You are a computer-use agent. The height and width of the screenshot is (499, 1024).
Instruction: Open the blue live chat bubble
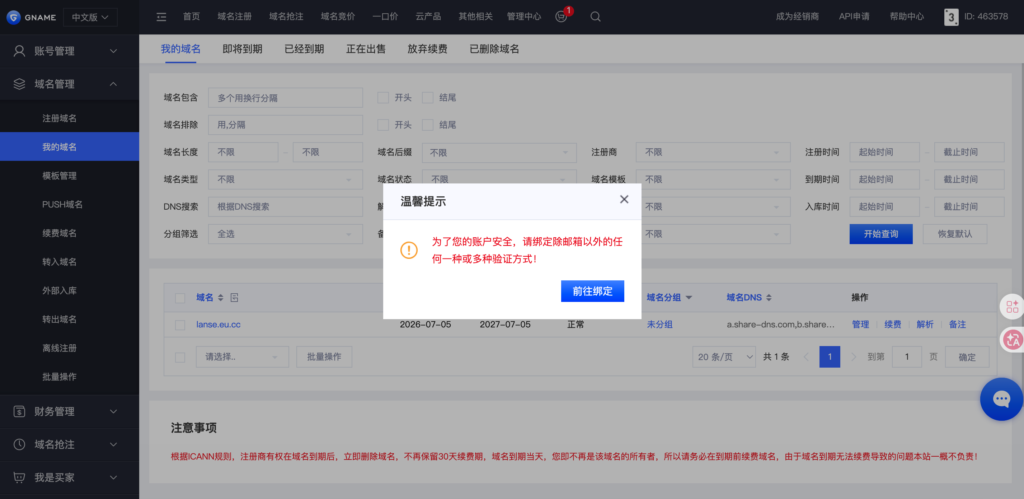pyautogui.click(x=1002, y=398)
